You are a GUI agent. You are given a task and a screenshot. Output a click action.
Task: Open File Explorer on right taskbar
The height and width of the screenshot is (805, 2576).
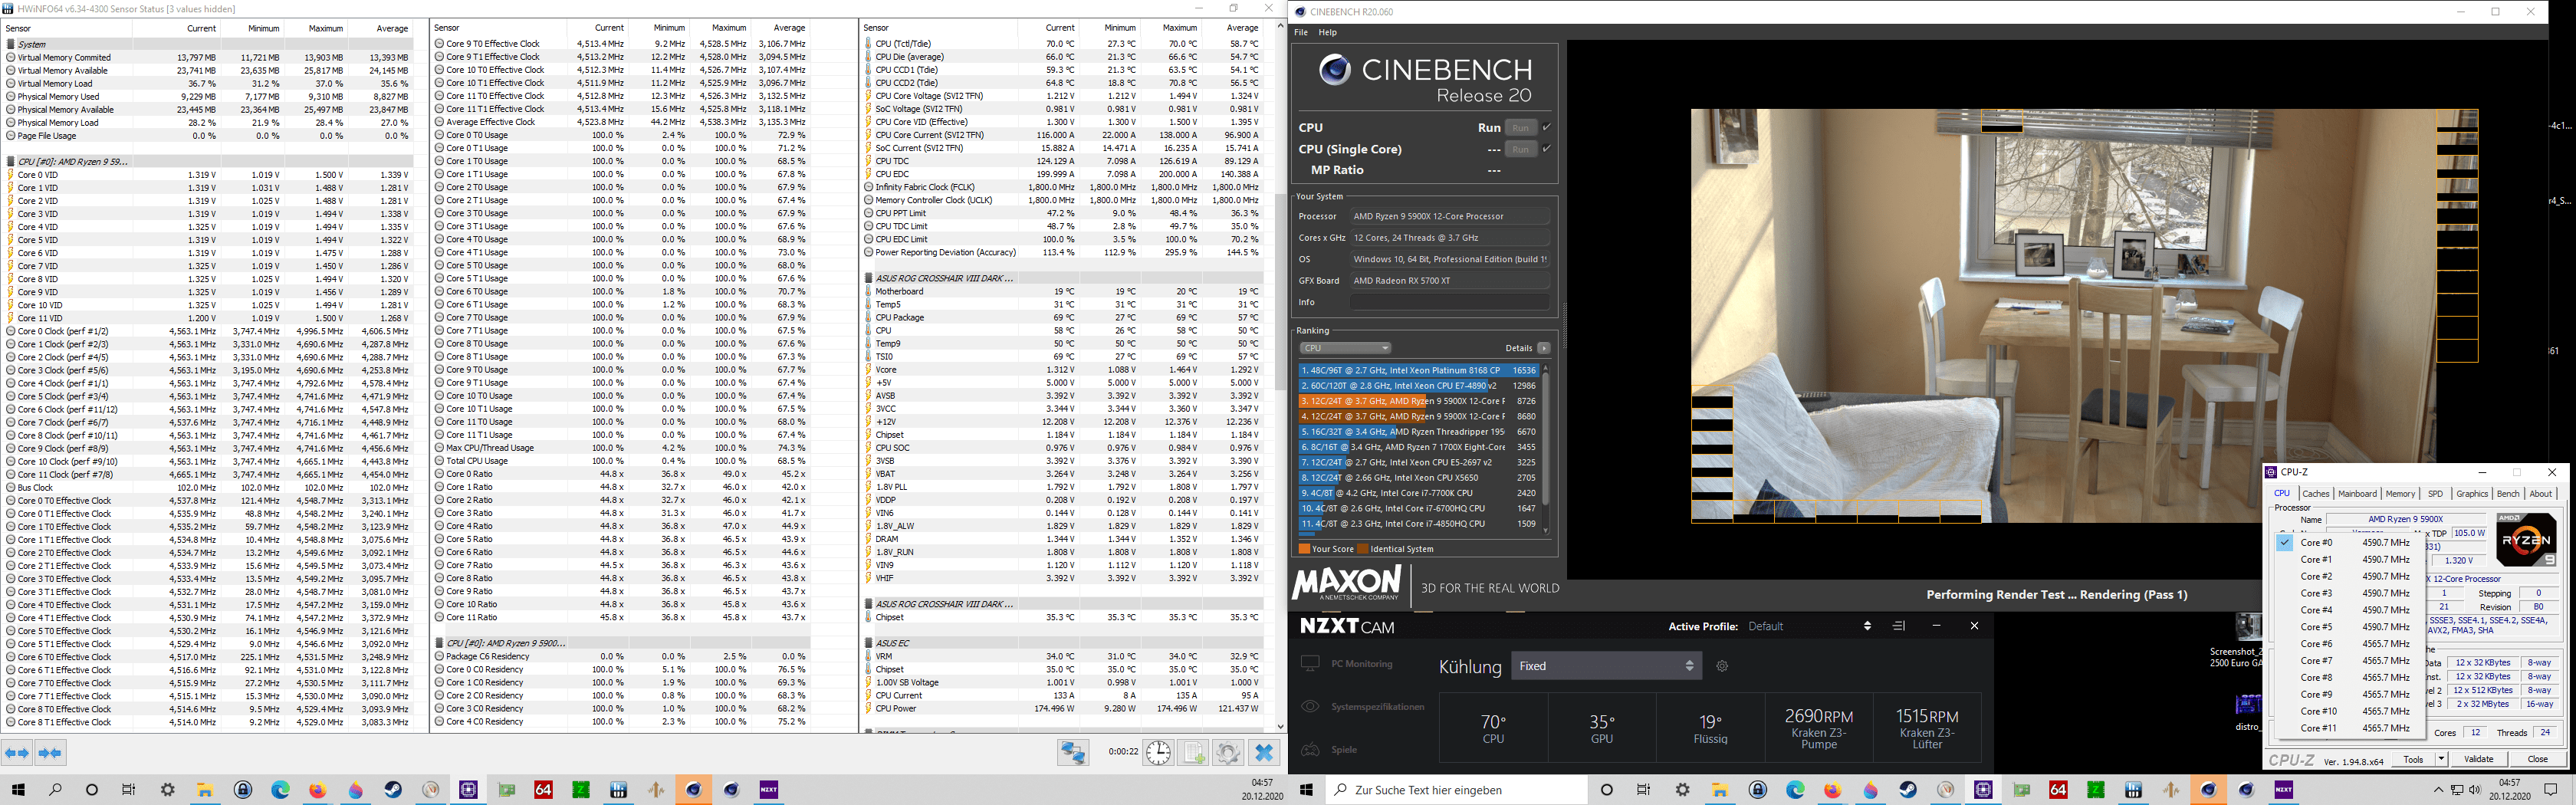[1719, 790]
